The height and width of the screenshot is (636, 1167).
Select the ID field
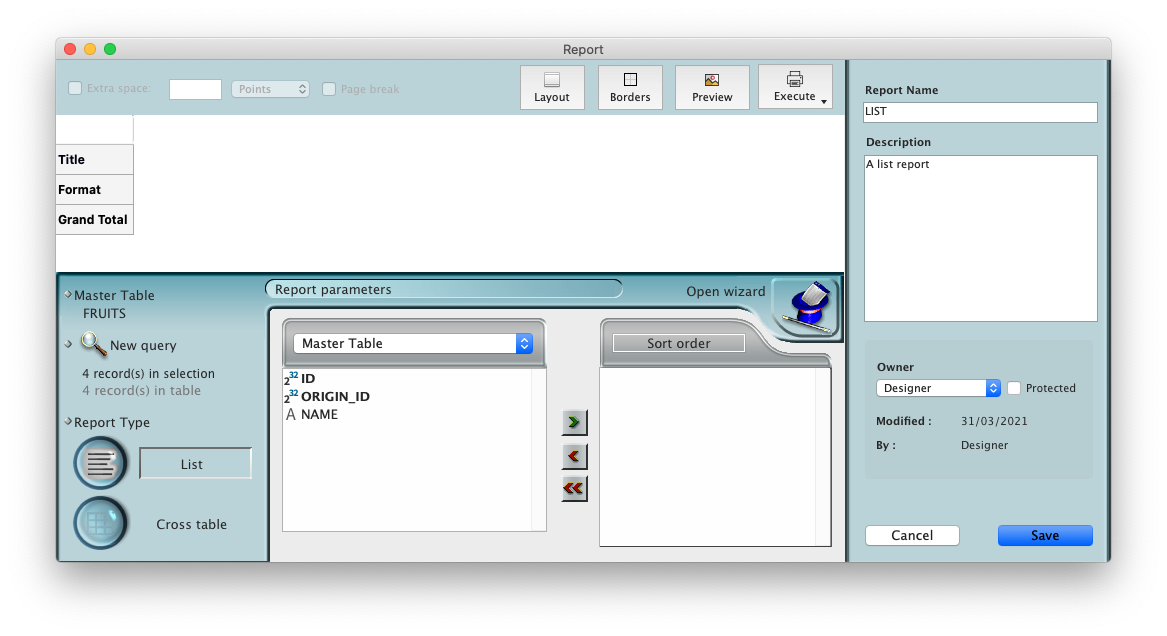point(407,379)
